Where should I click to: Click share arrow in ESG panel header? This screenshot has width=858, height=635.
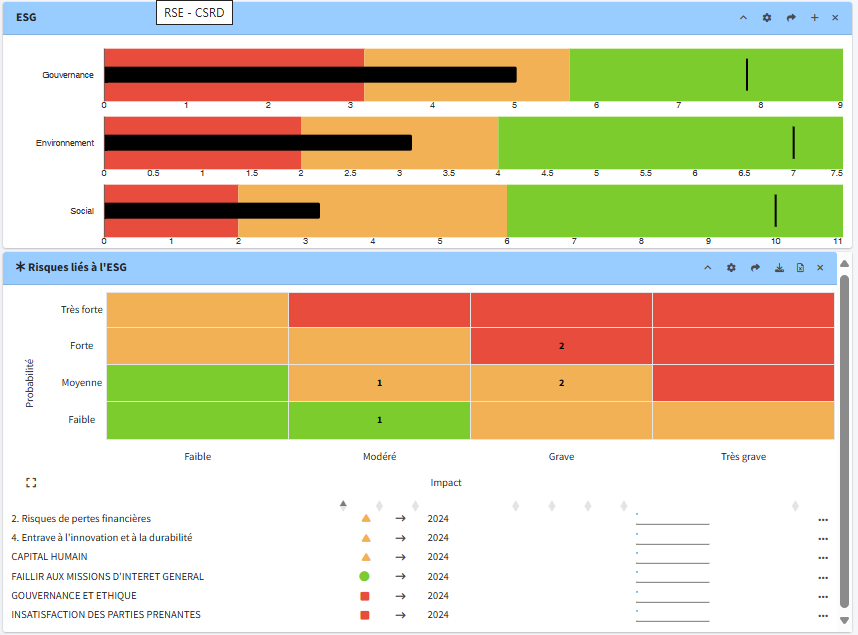click(791, 18)
